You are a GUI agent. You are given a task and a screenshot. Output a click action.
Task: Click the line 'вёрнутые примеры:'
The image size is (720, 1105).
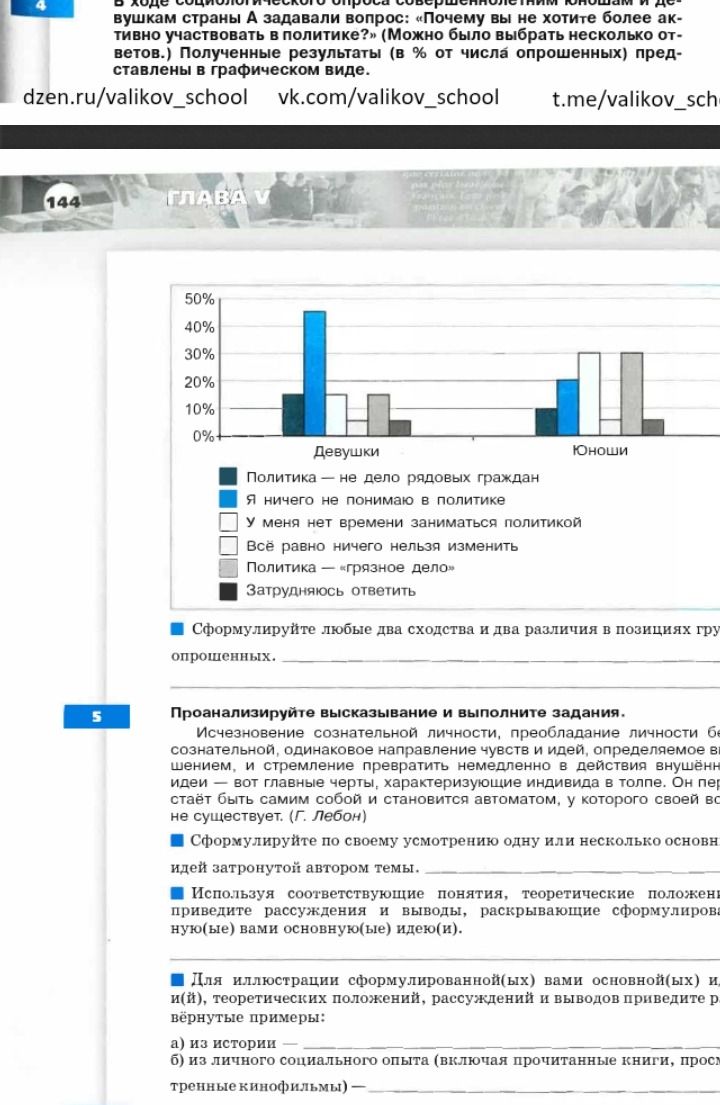click(x=247, y=1018)
